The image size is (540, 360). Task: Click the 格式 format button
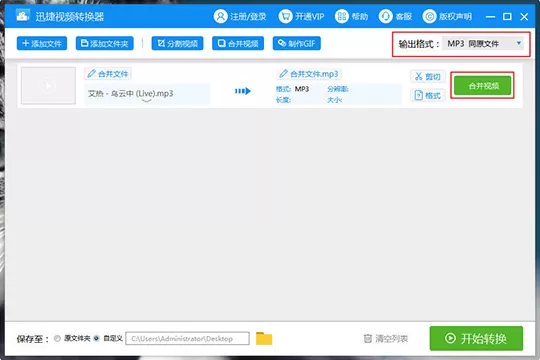coord(428,95)
